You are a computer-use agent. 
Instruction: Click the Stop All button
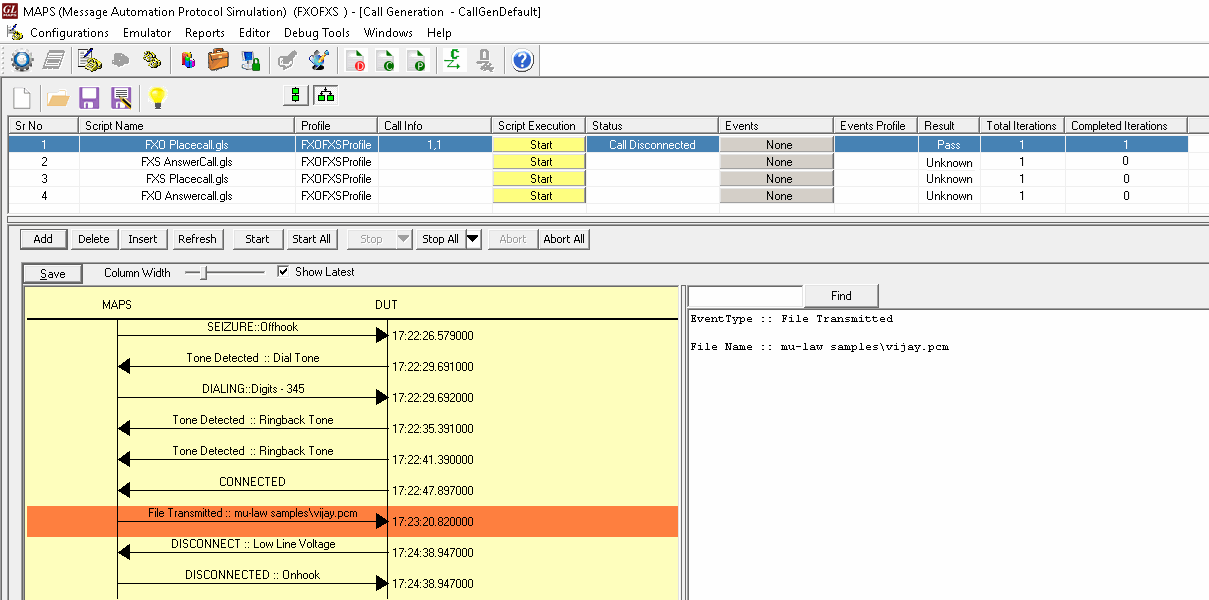(x=440, y=239)
